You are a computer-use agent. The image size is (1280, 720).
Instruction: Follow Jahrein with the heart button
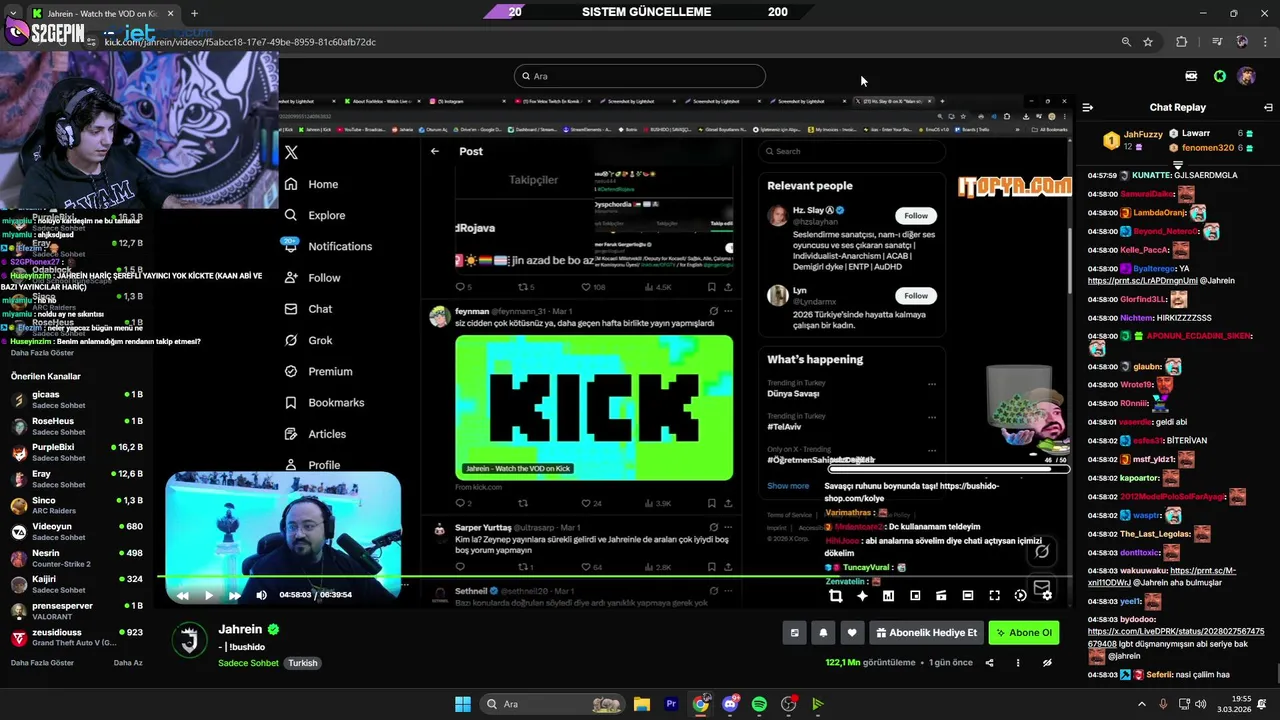coord(852,633)
